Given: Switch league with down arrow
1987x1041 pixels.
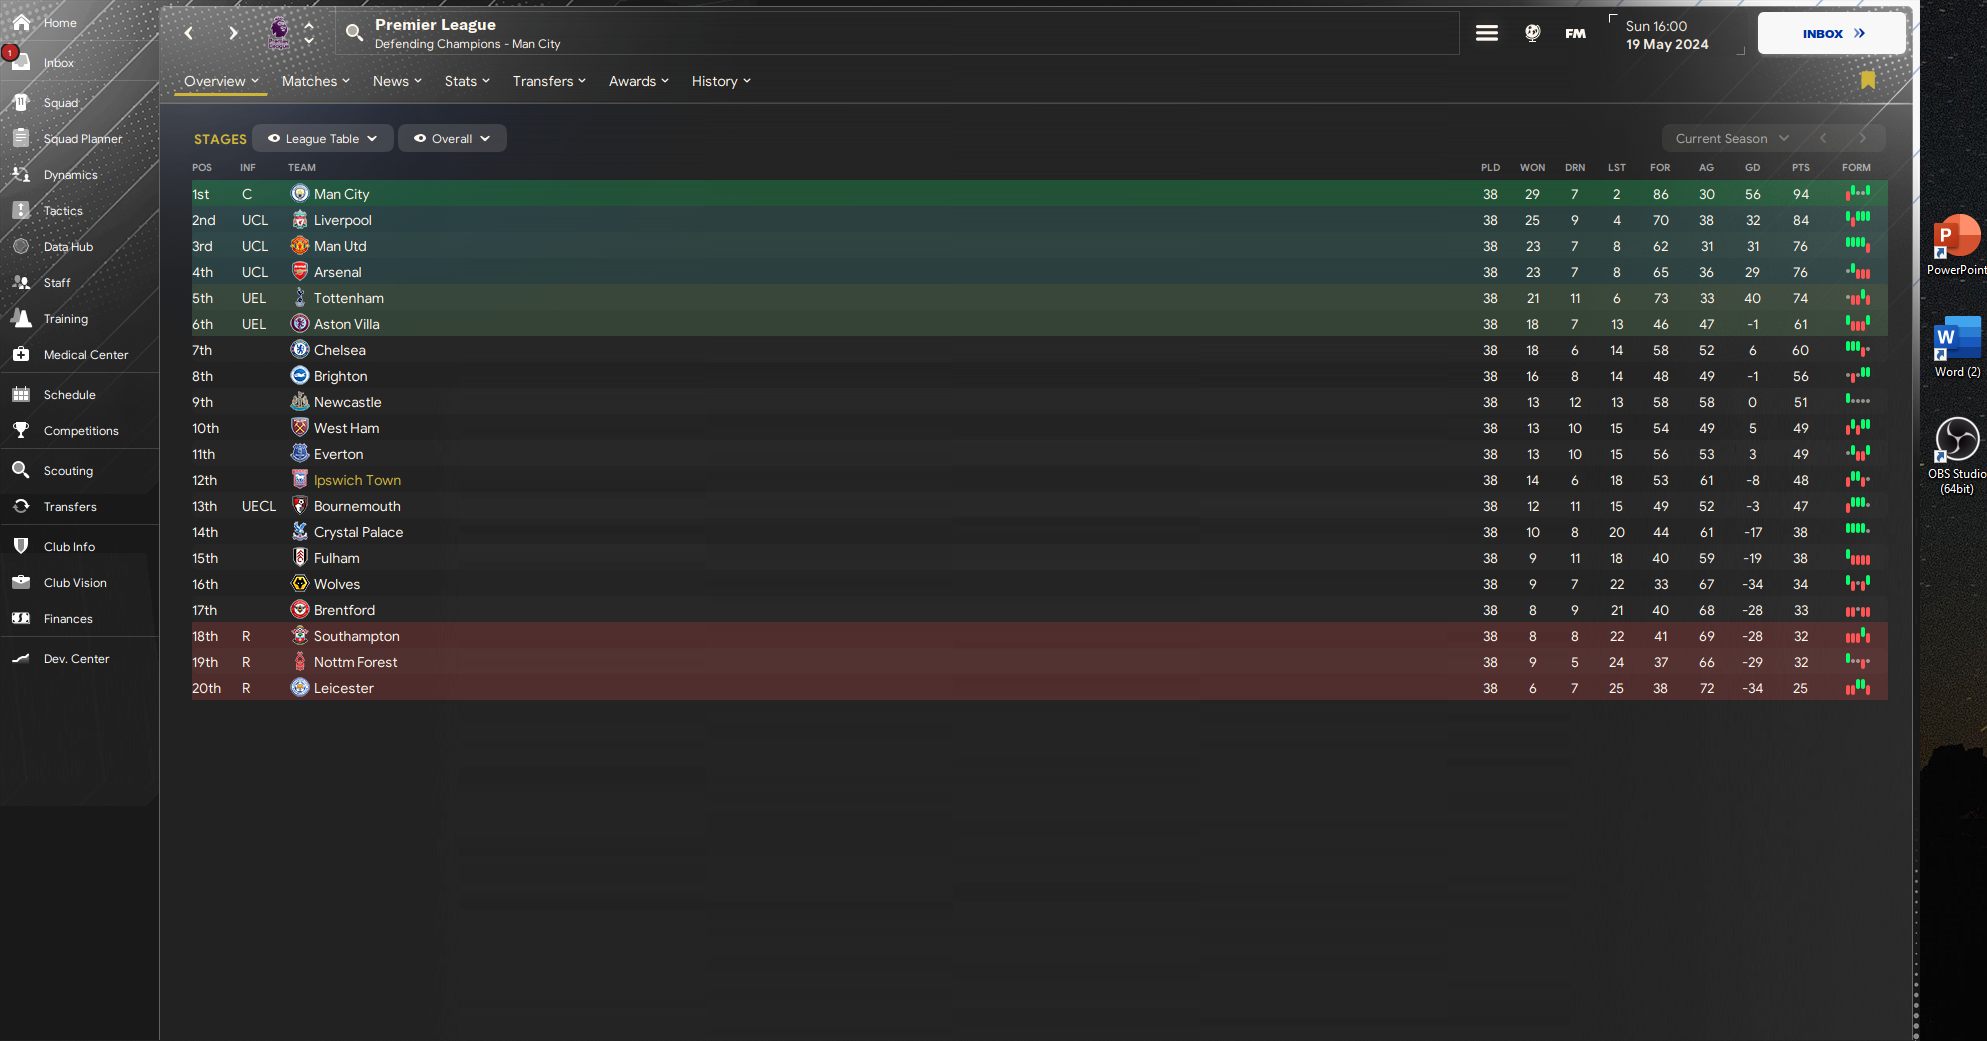Looking at the screenshot, I should click(309, 41).
